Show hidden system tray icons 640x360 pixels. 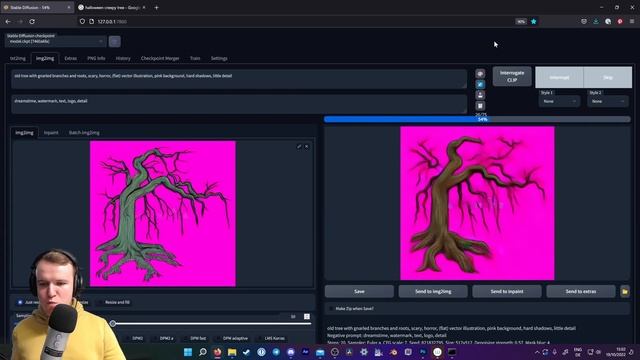537,352
